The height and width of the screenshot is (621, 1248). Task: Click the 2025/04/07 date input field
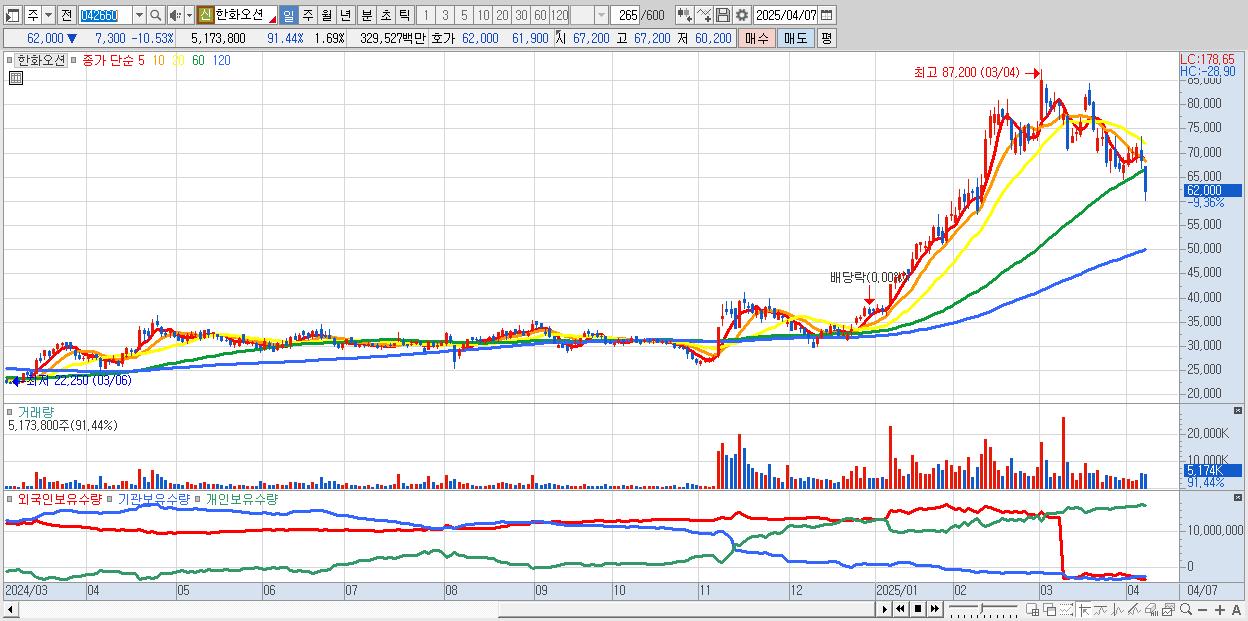(786, 15)
